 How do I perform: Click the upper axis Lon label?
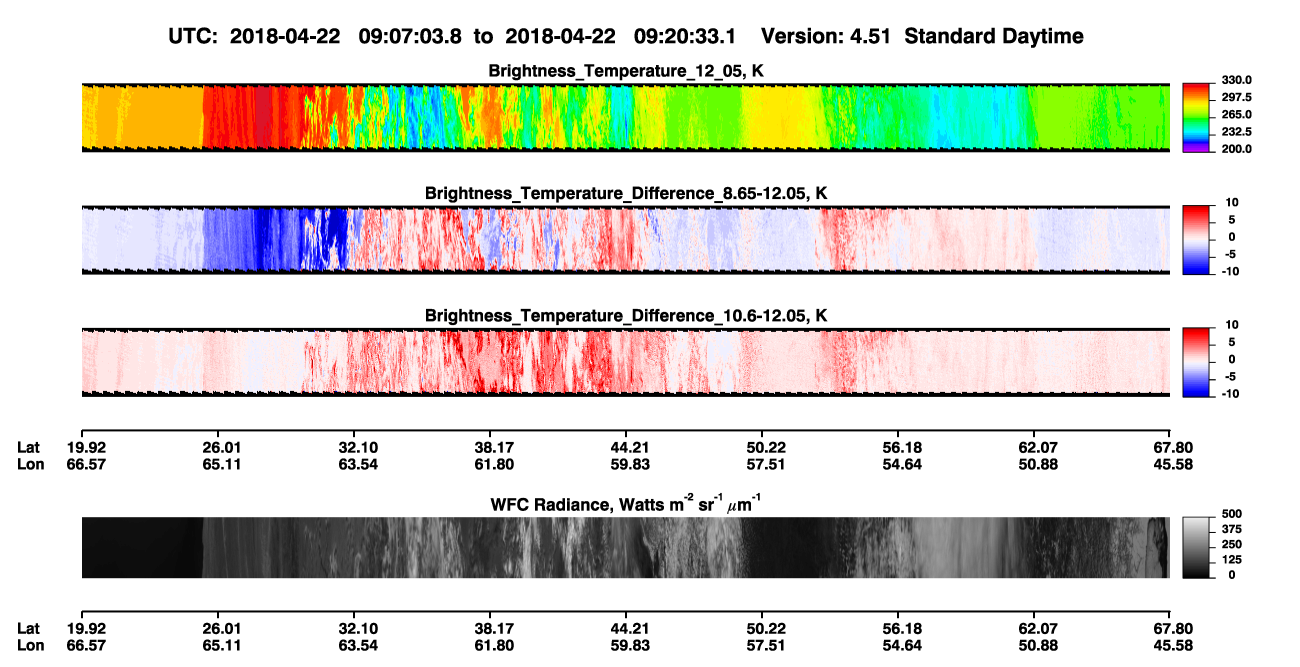click(30, 463)
